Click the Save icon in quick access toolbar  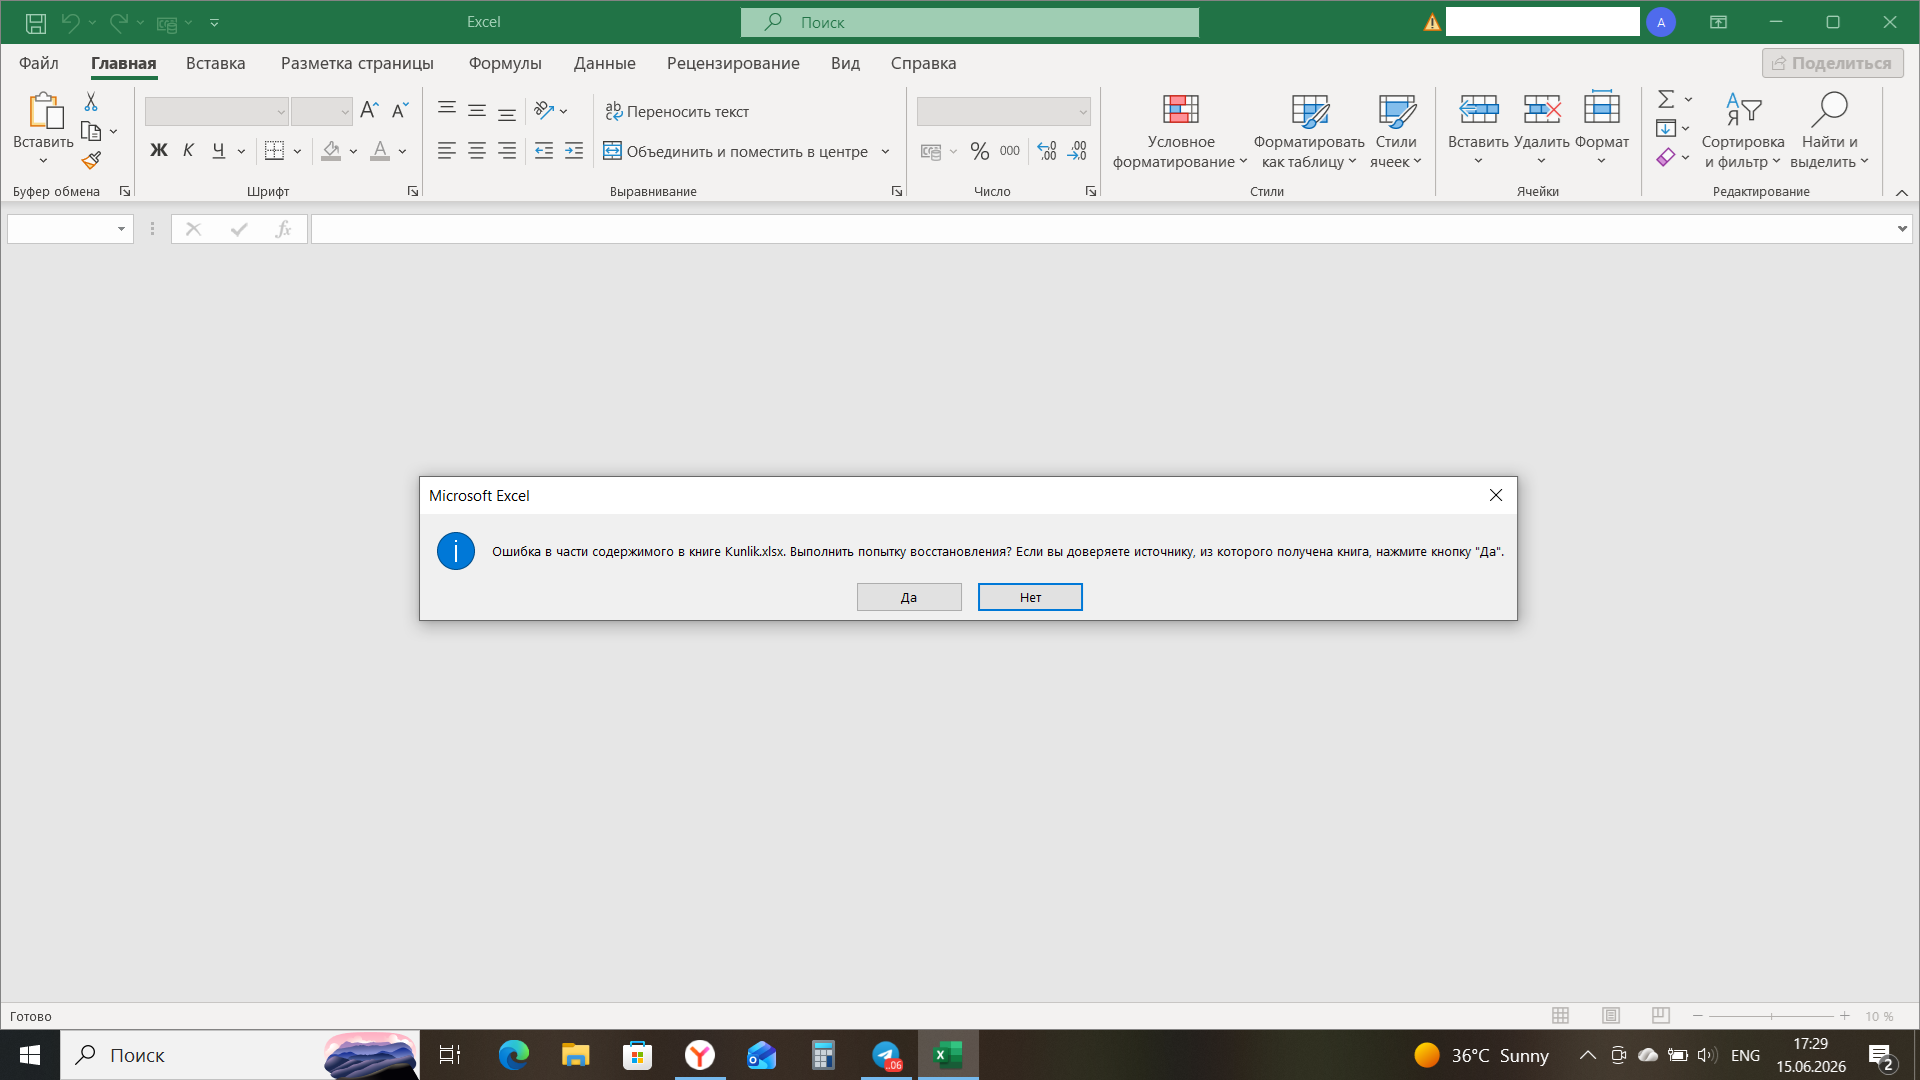pos(36,22)
